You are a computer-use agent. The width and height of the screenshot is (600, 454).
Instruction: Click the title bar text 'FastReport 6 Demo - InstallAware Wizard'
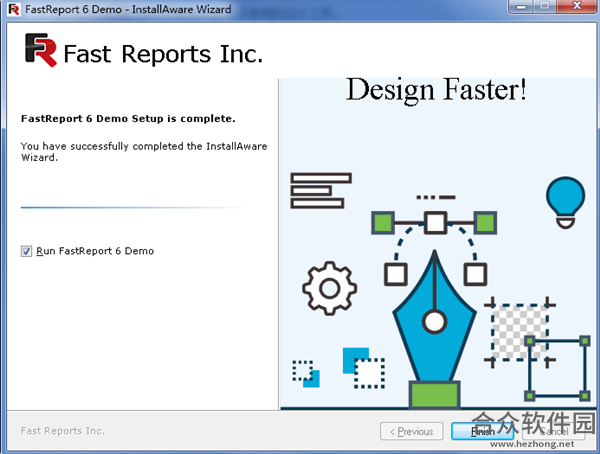pos(128,9)
